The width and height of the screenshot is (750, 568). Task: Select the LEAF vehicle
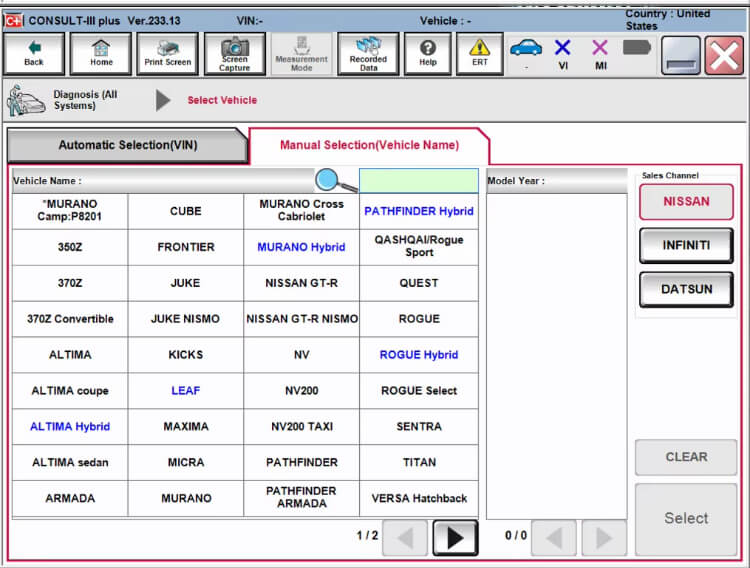(186, 391)
